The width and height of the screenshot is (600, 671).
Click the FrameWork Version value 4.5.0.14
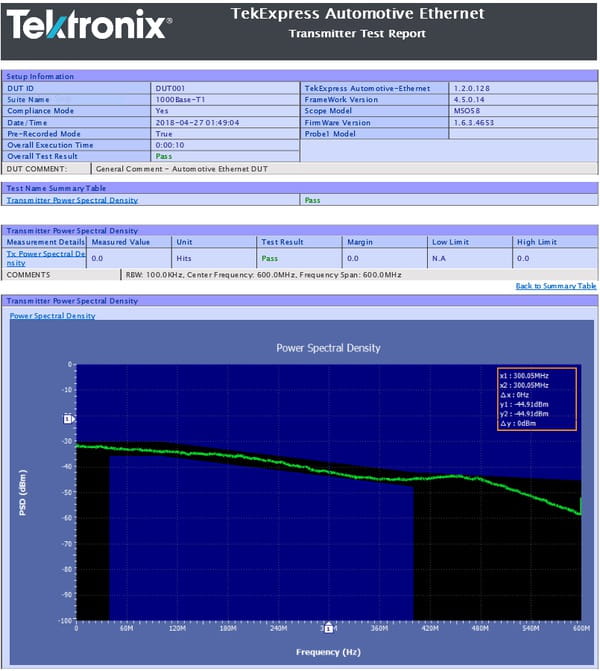click(x=469, y=100)
